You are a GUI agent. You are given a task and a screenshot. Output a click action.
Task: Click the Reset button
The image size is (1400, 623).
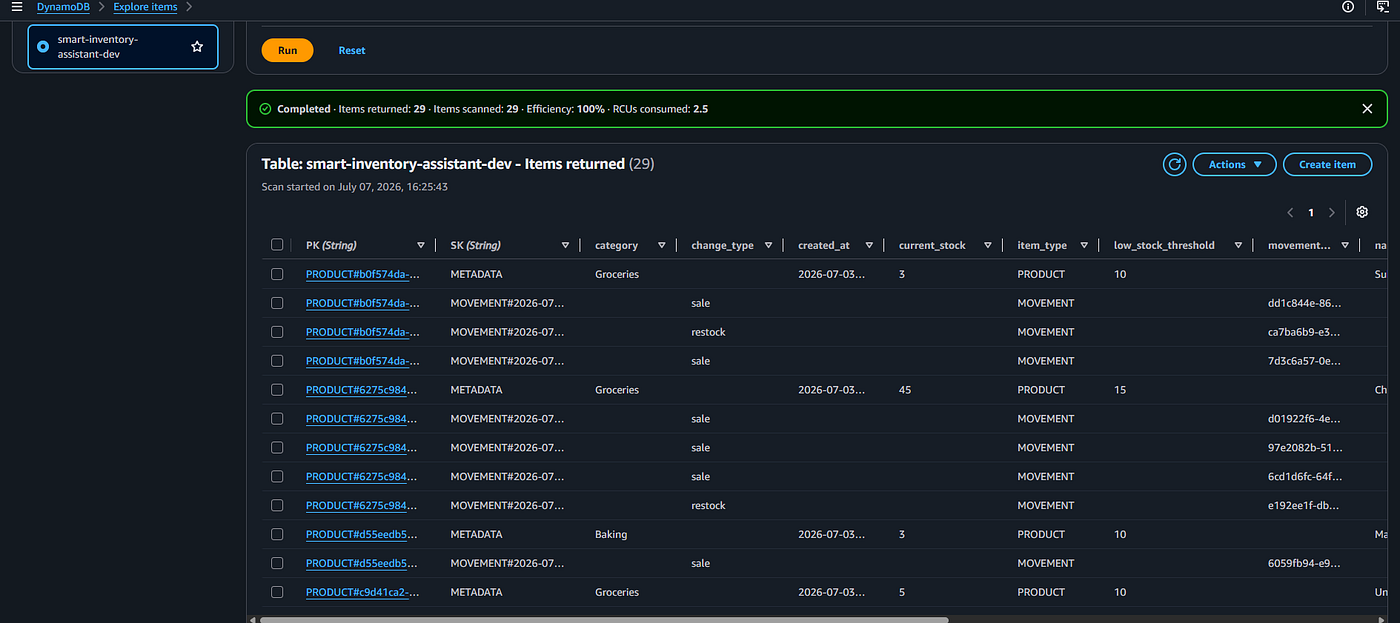pyautogui.click(x=352, y=50)
